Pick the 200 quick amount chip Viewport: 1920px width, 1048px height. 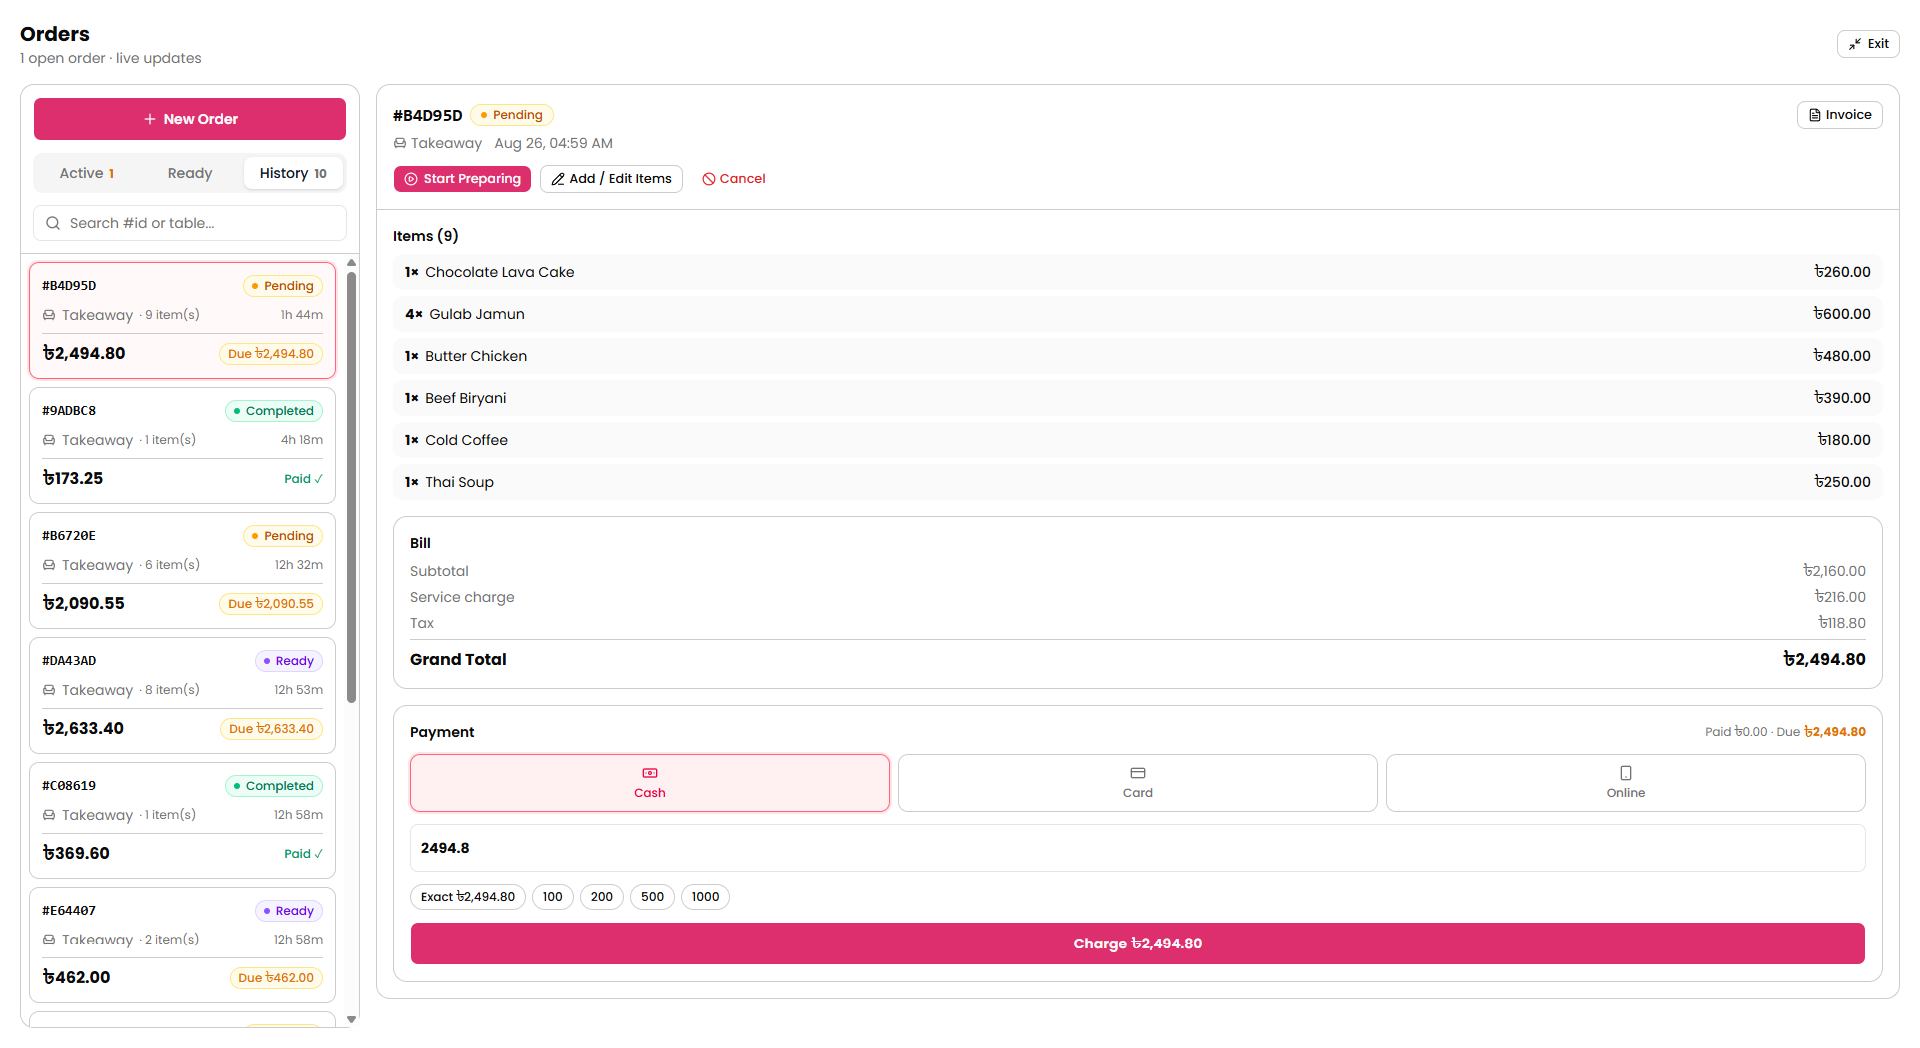click(602, 897)
